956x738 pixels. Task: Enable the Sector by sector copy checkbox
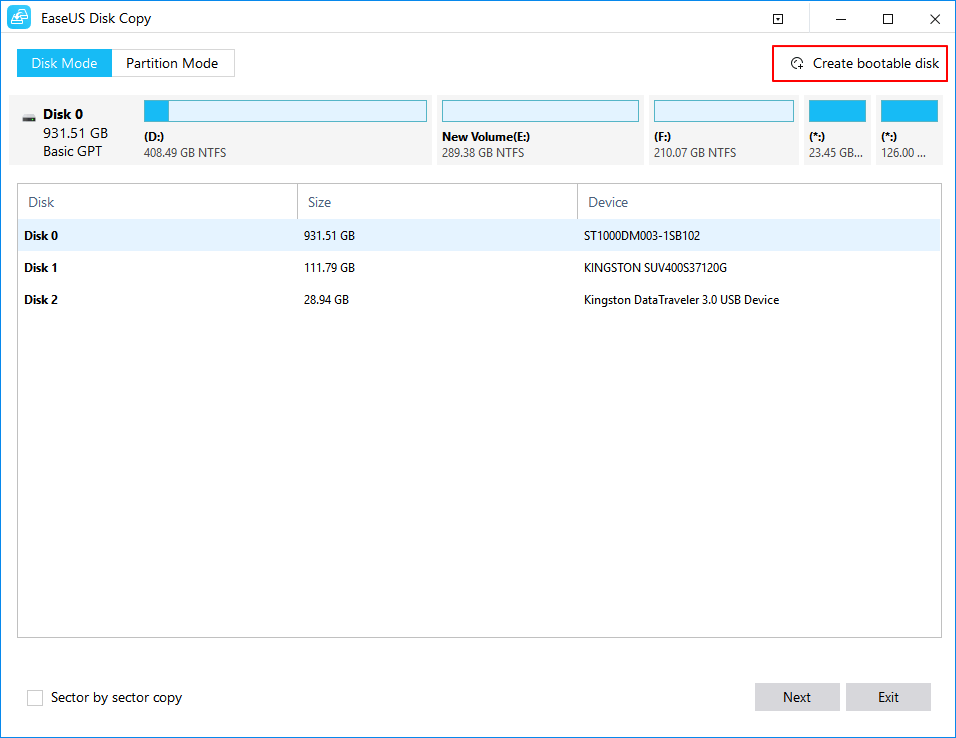pyautogui.click(x=35, y=698)
